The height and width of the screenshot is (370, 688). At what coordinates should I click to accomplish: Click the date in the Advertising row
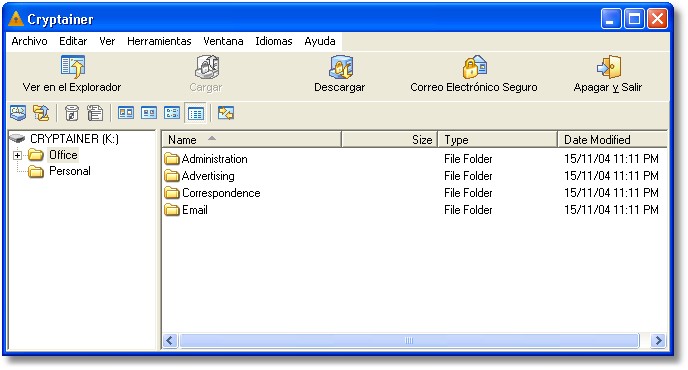coord(611,176)
